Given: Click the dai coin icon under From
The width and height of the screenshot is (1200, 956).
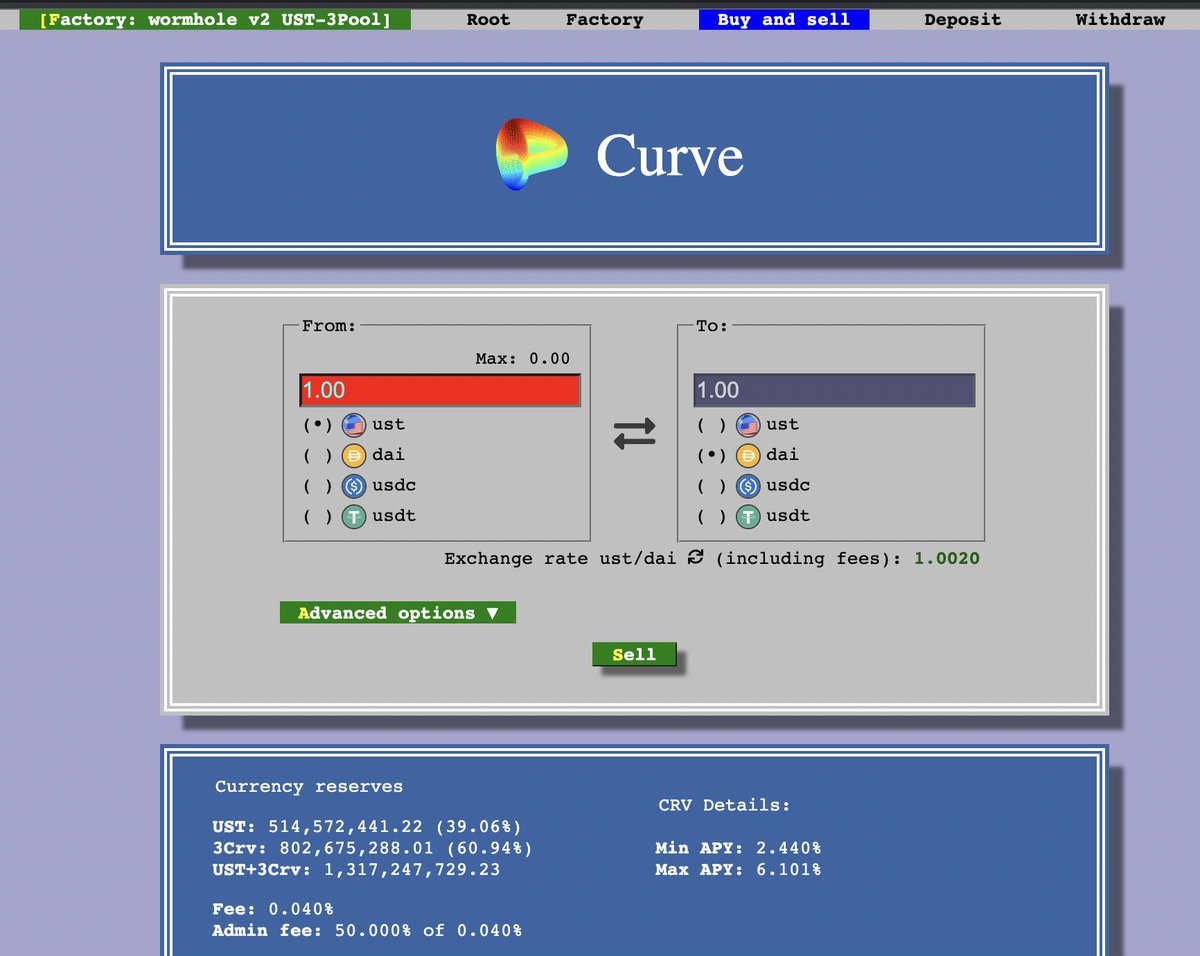Looking at the screenshot, I should click(354, 455).
